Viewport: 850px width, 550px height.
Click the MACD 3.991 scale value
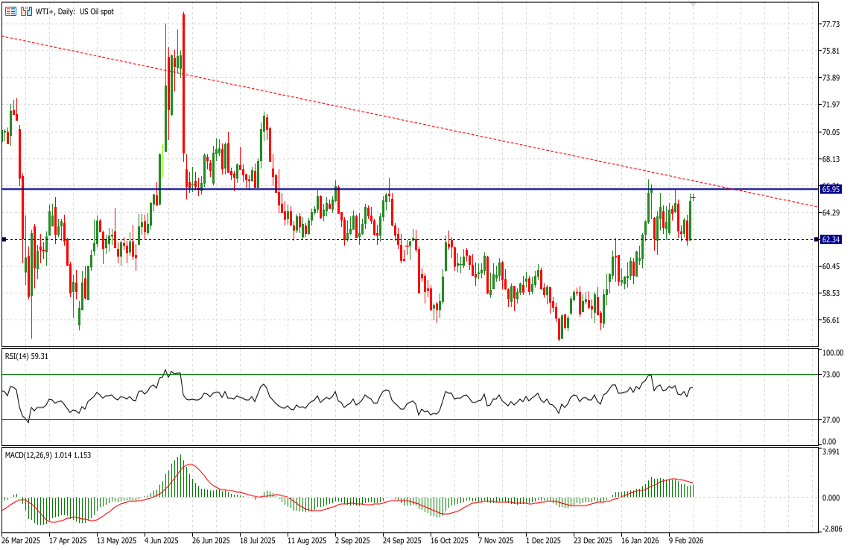point(829,452)
